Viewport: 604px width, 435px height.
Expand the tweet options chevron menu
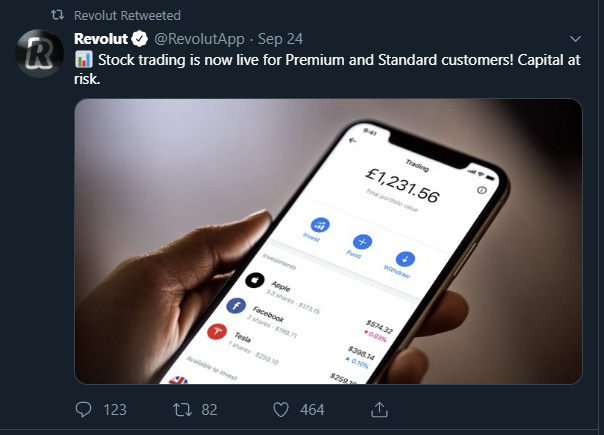575,39
